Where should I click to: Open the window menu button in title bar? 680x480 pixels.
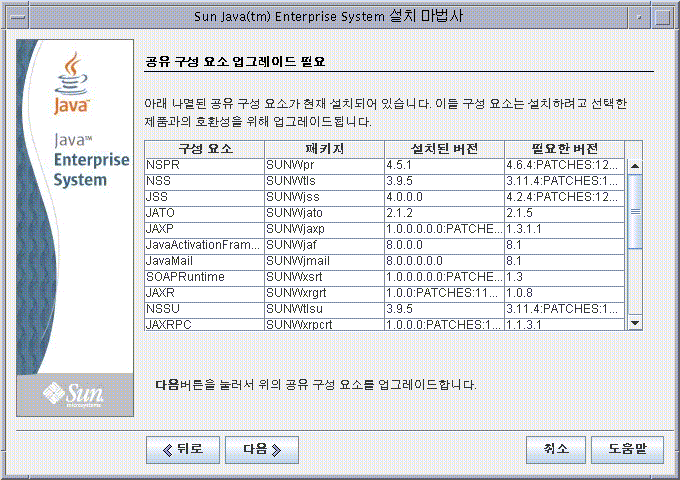(x=17, y=17)
